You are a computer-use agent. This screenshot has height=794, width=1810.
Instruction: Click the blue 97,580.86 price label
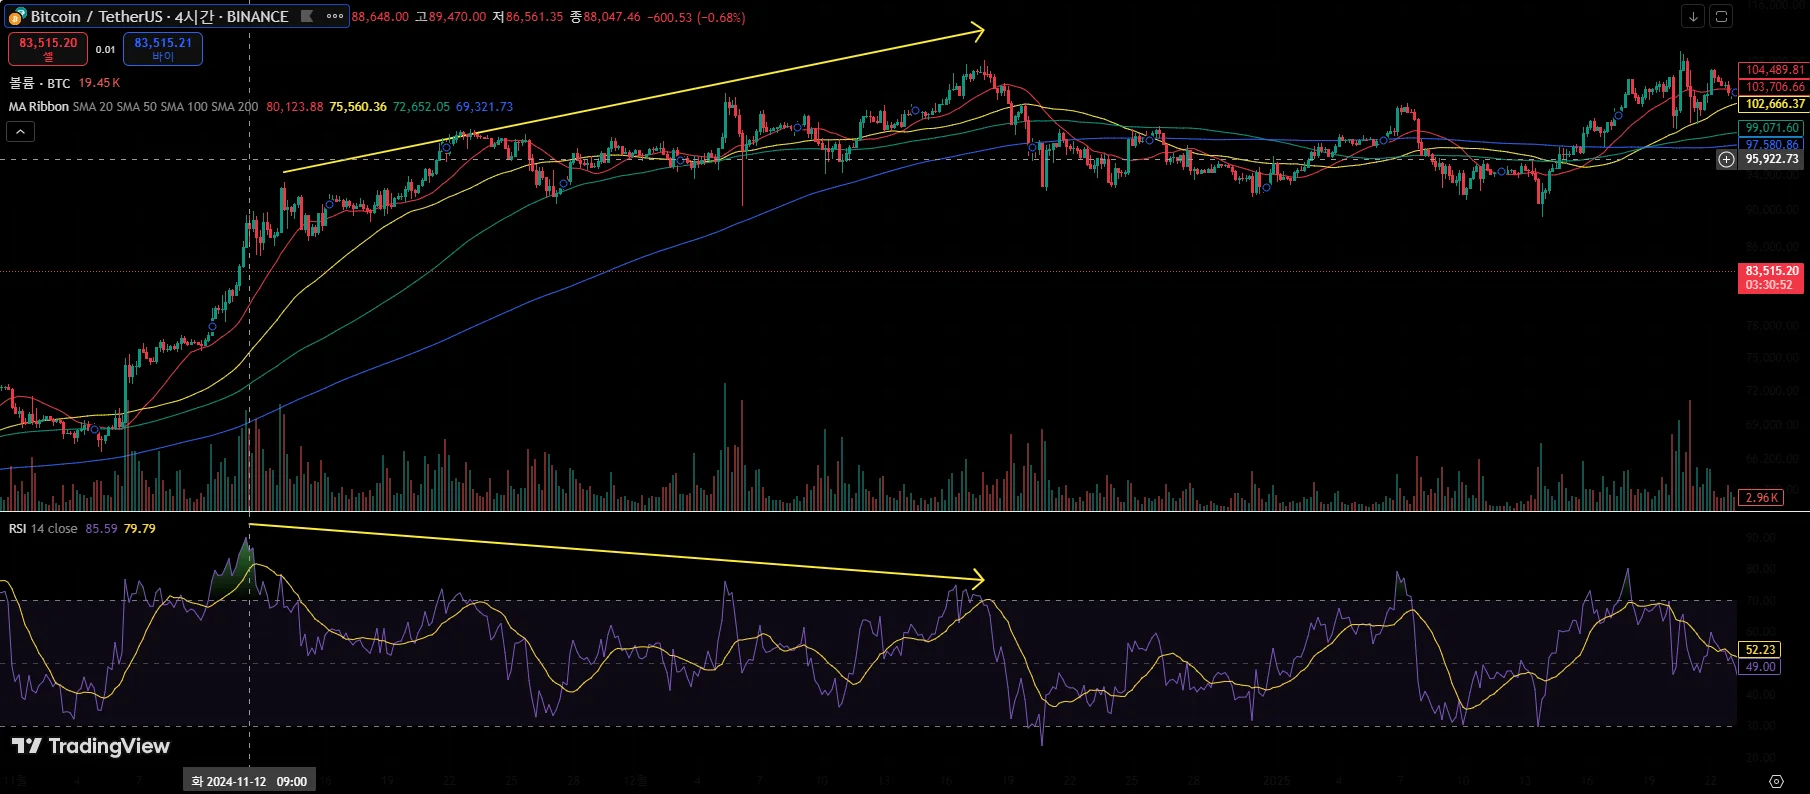(x=1773, y=145)
